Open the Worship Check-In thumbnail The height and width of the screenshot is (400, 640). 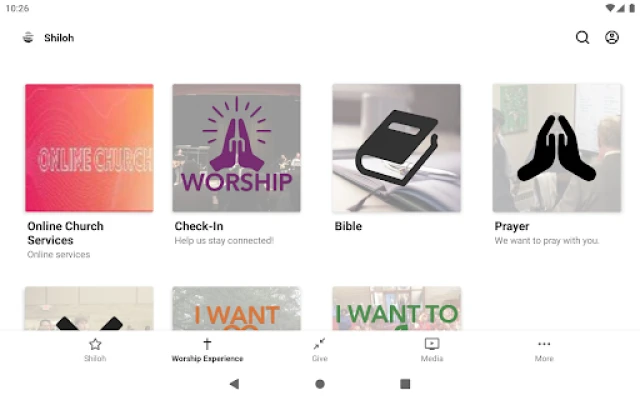point(237,148)
